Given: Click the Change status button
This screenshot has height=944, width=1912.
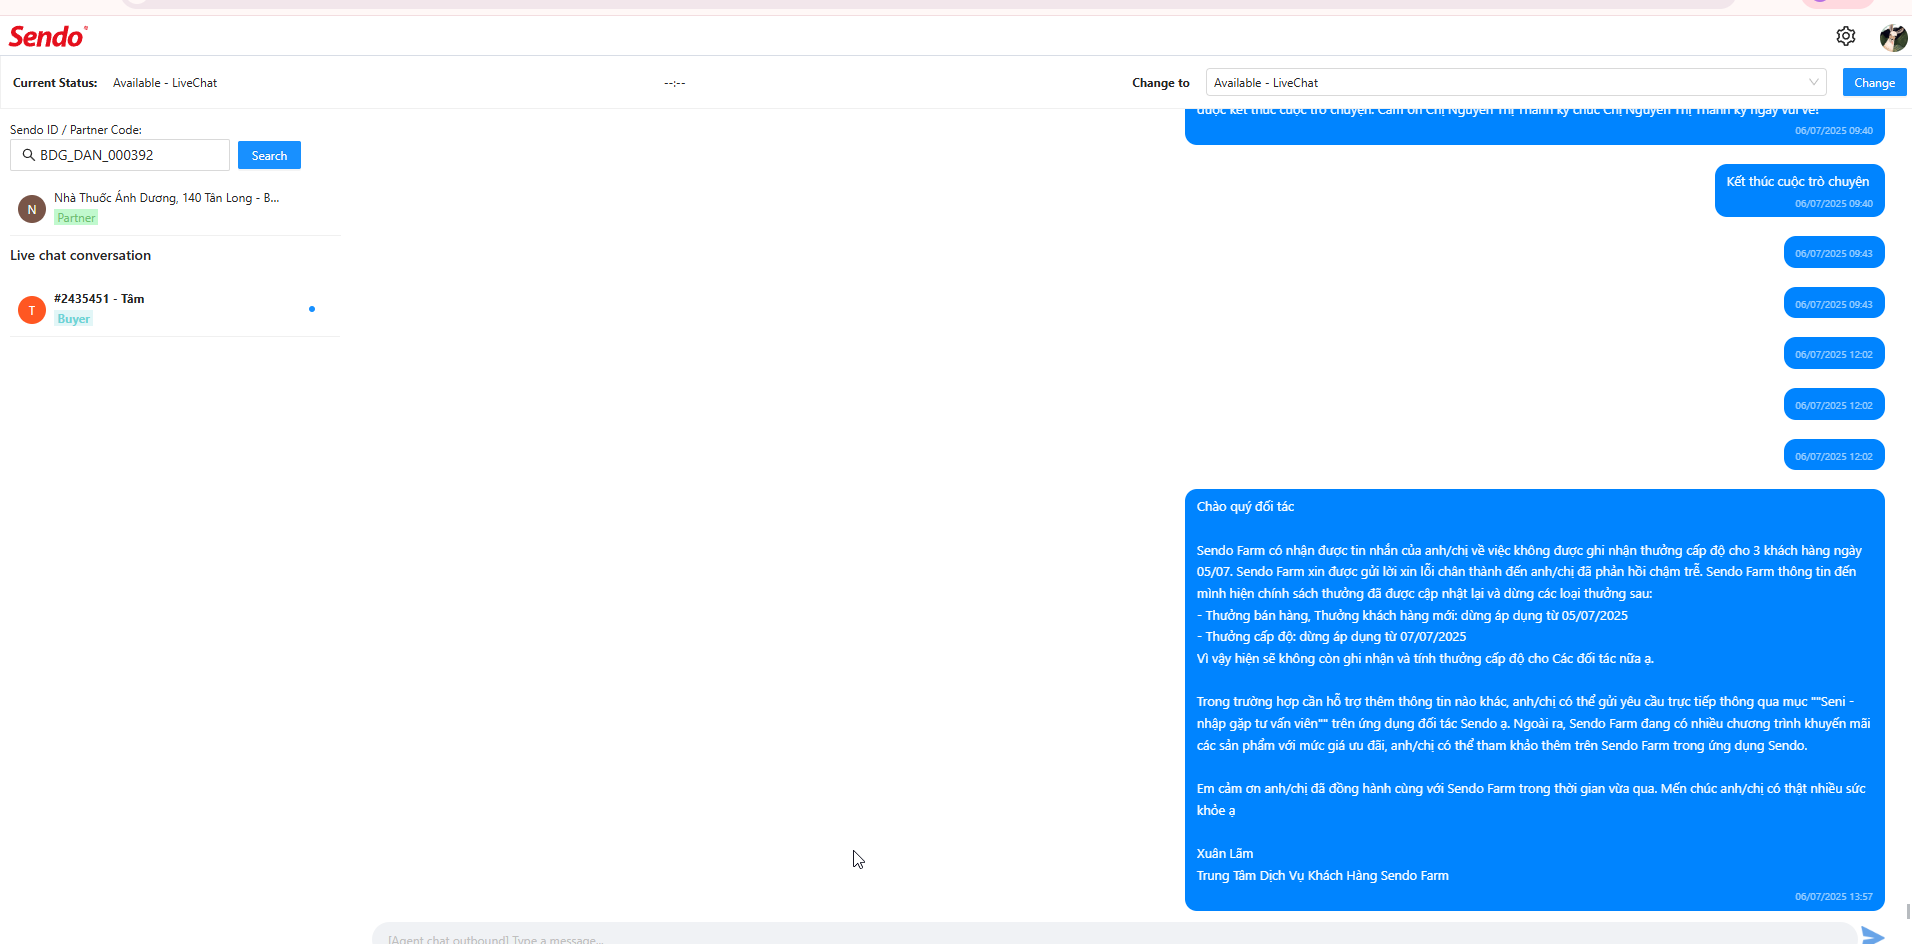Looking at the screenshot, I should [1874, 82].
